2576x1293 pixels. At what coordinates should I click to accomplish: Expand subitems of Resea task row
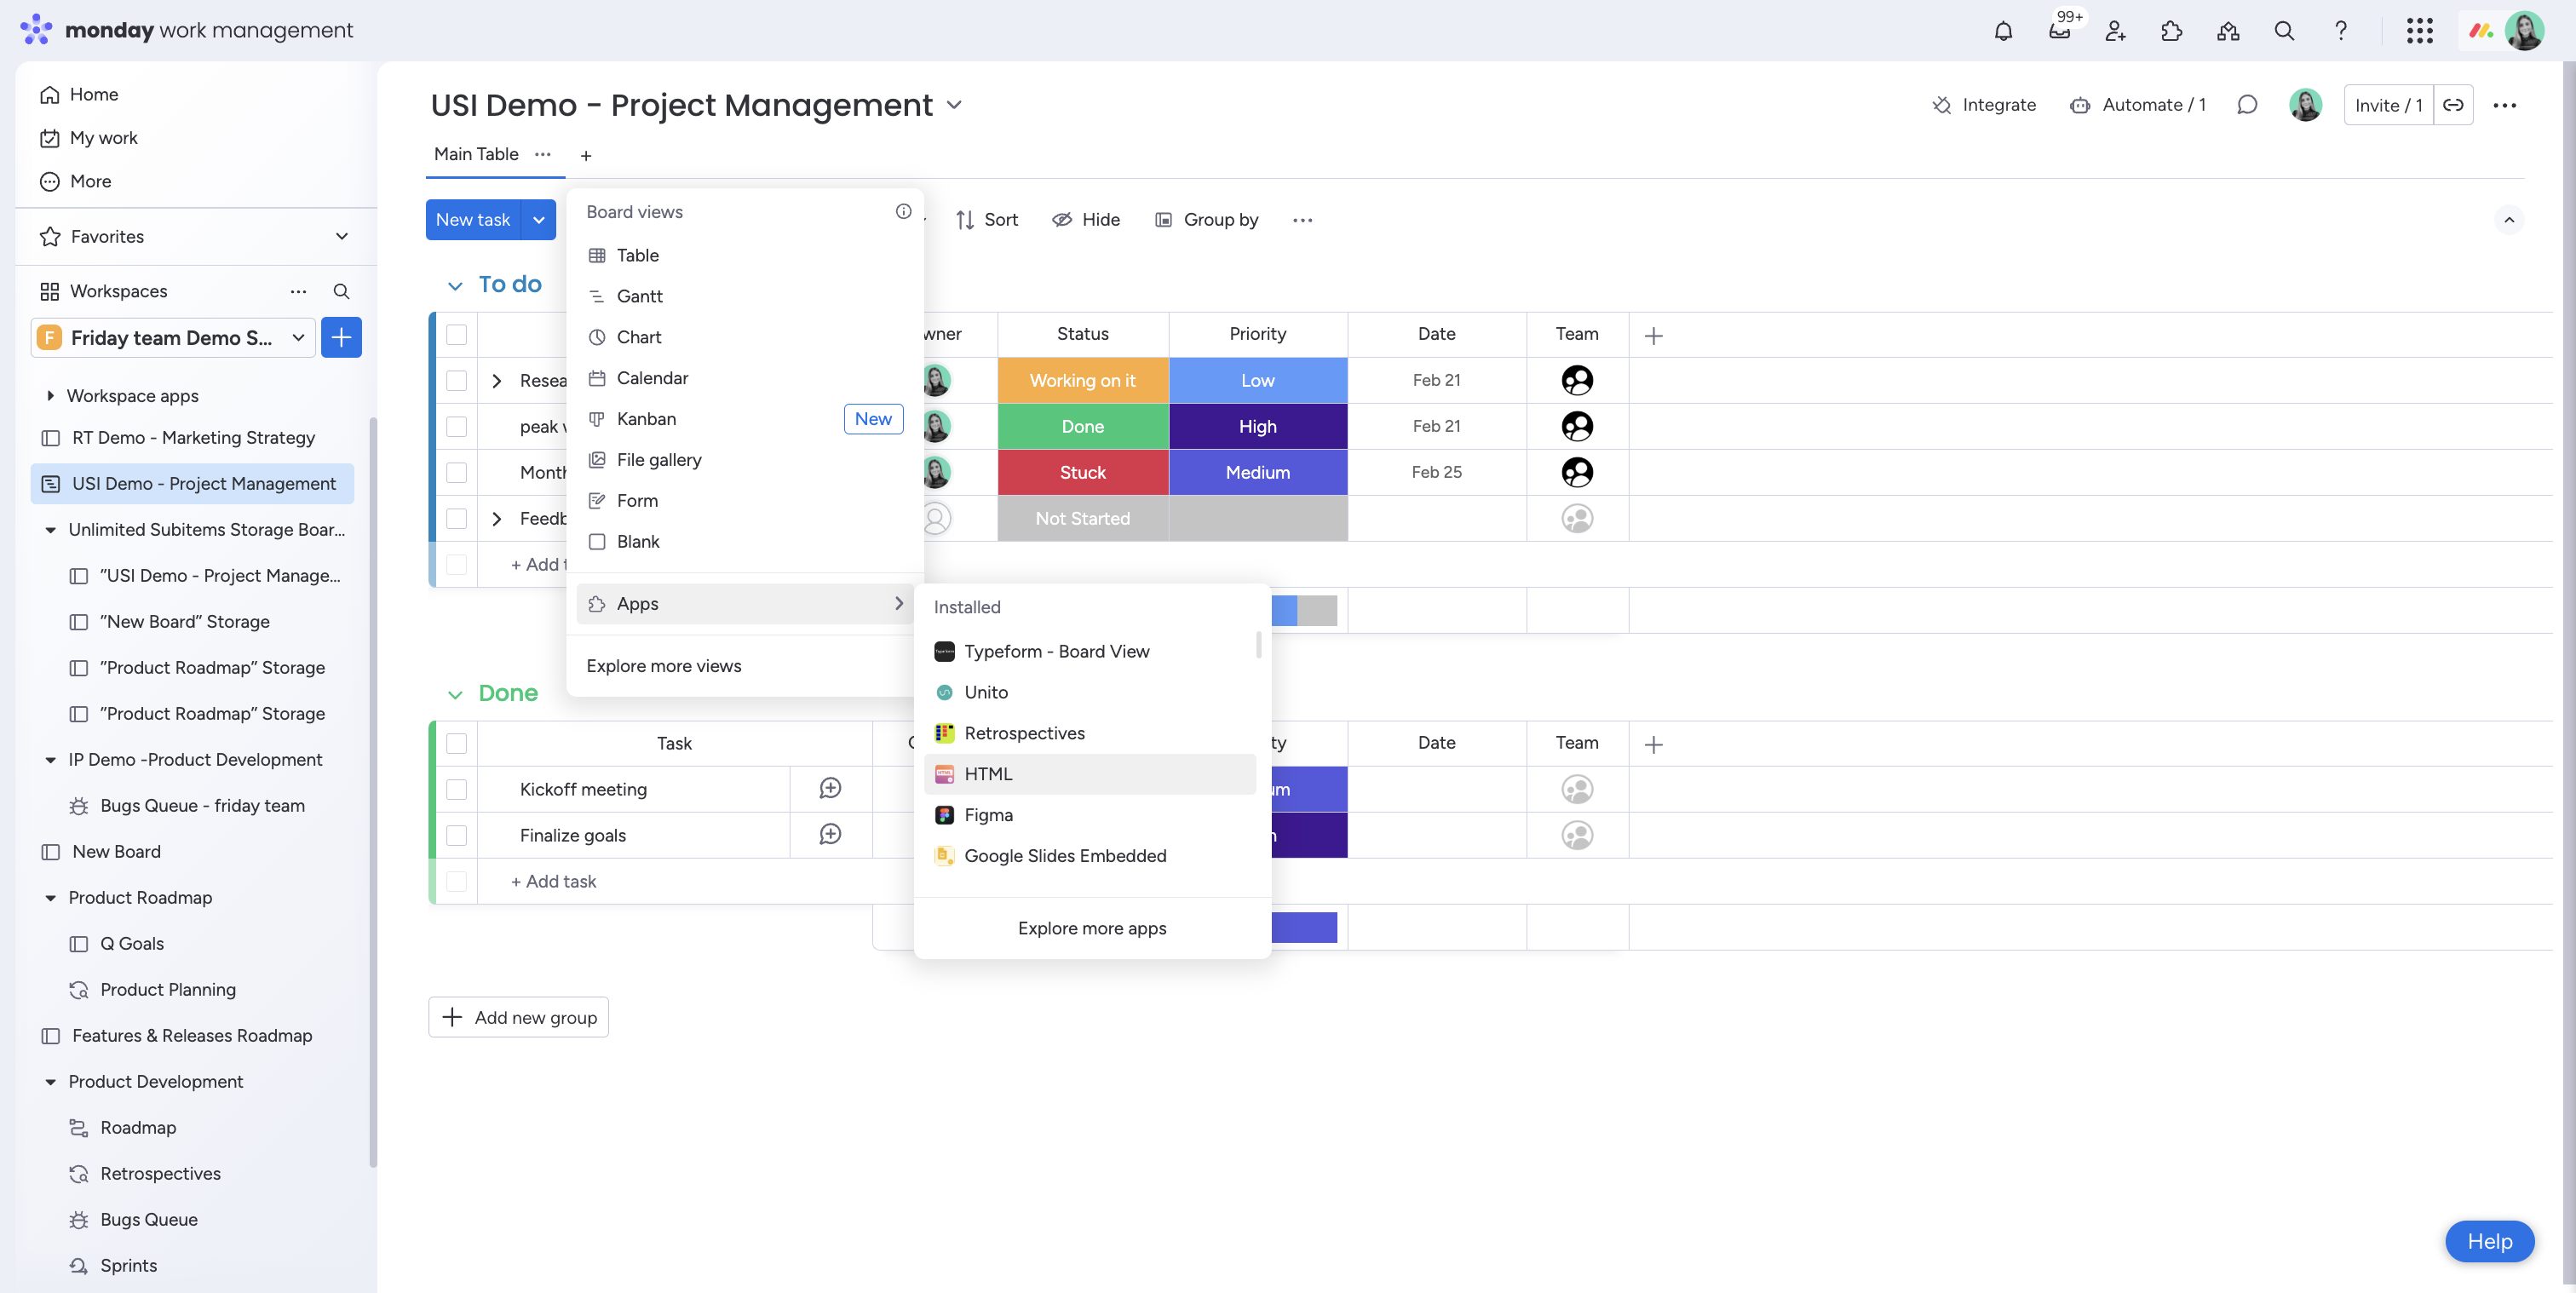click(x=497, y=381)
